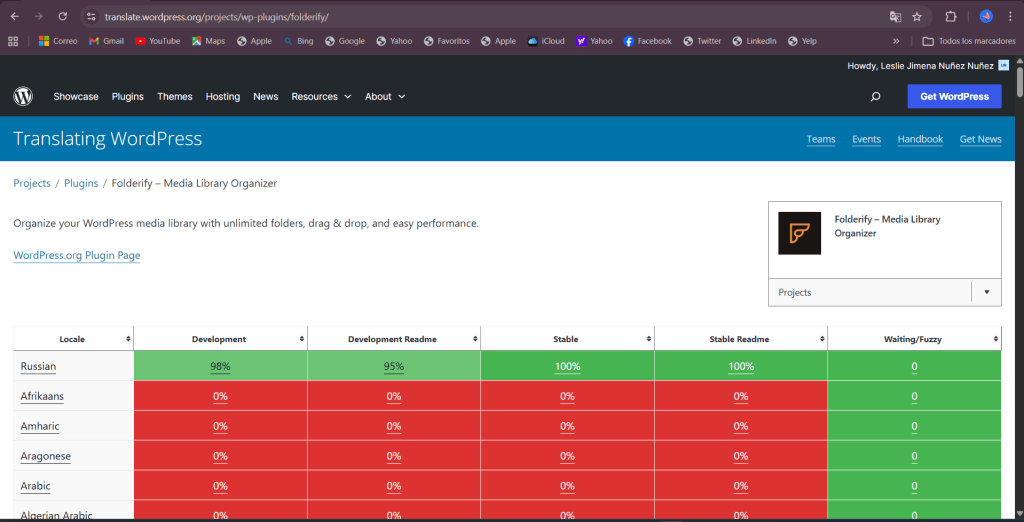1024x522 pixels.
Task: Open the WordPress.org Plugin Page link
Action: (x=77, y=256)
